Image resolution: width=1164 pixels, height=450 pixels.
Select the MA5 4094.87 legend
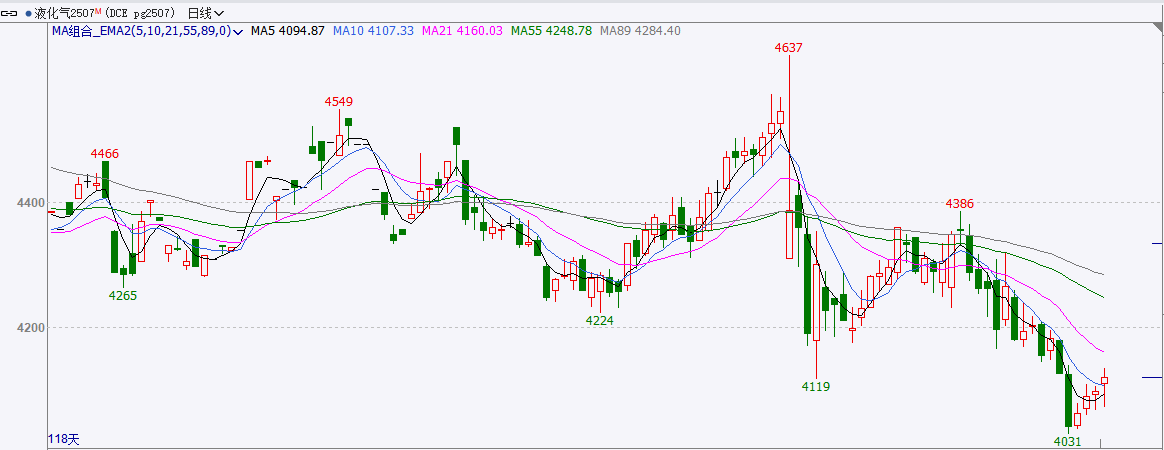point(287,31)
